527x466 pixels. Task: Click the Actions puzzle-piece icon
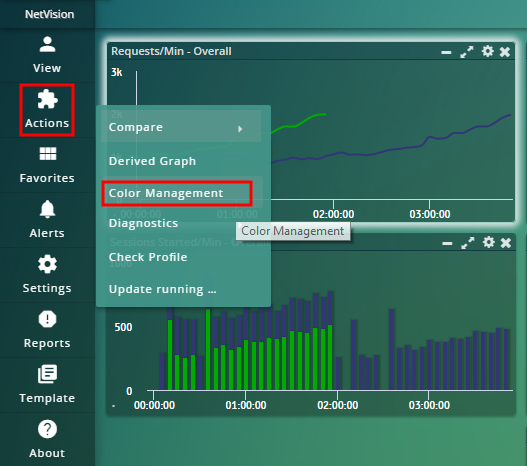pos(47,99)
